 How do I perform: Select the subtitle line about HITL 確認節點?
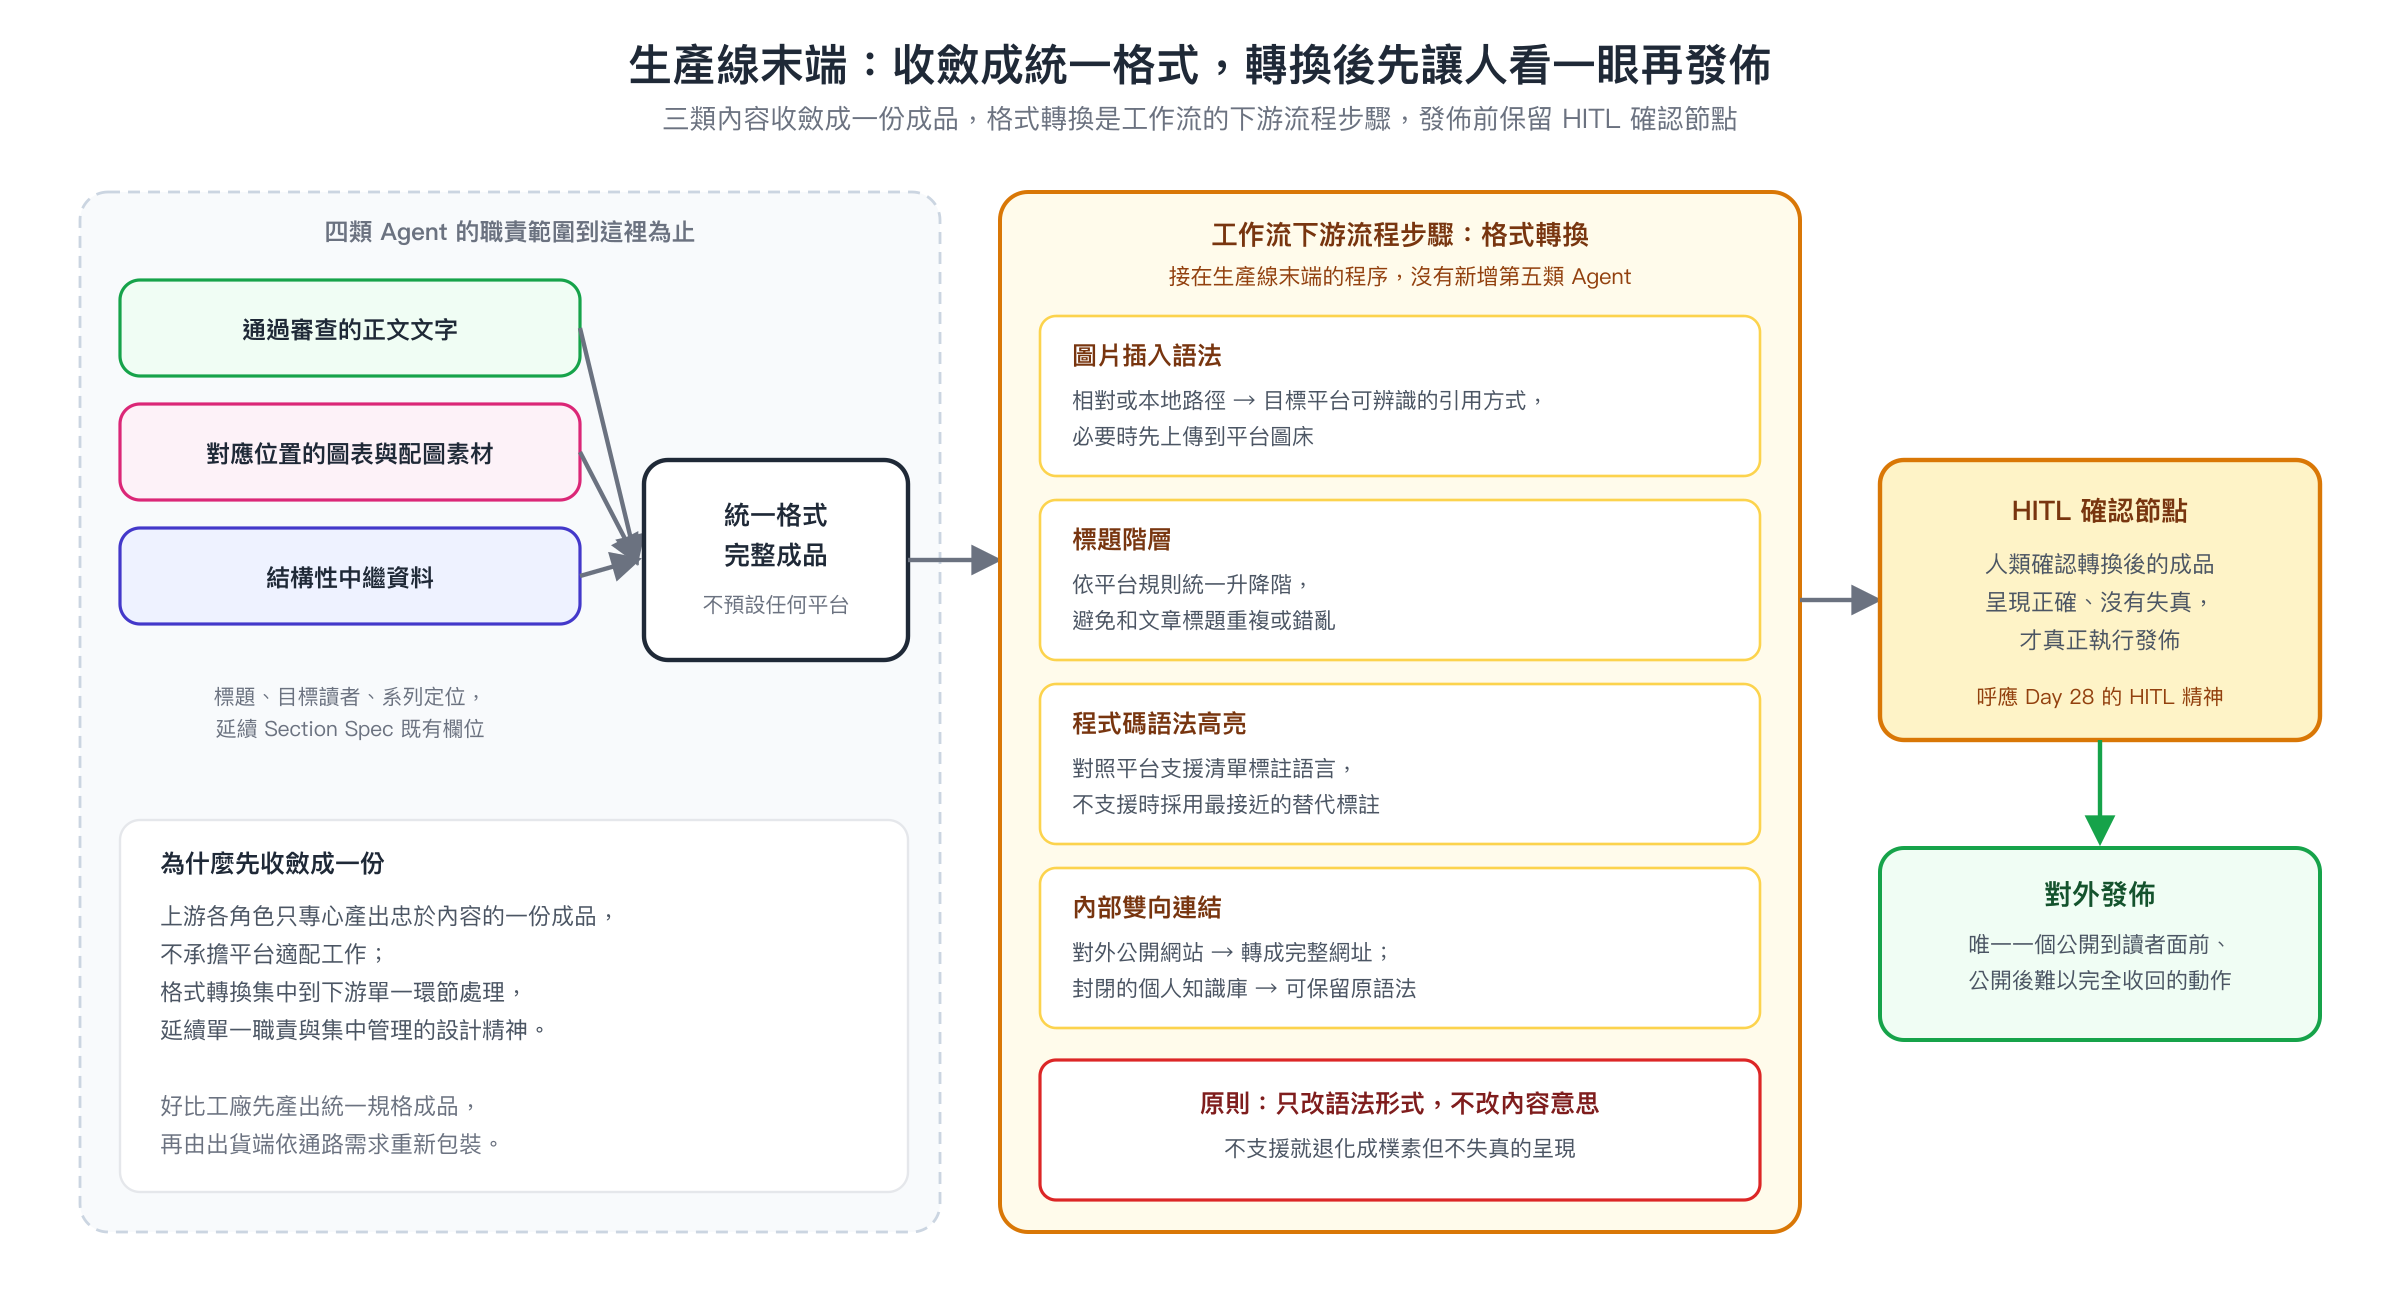[x=1200, y=119]
